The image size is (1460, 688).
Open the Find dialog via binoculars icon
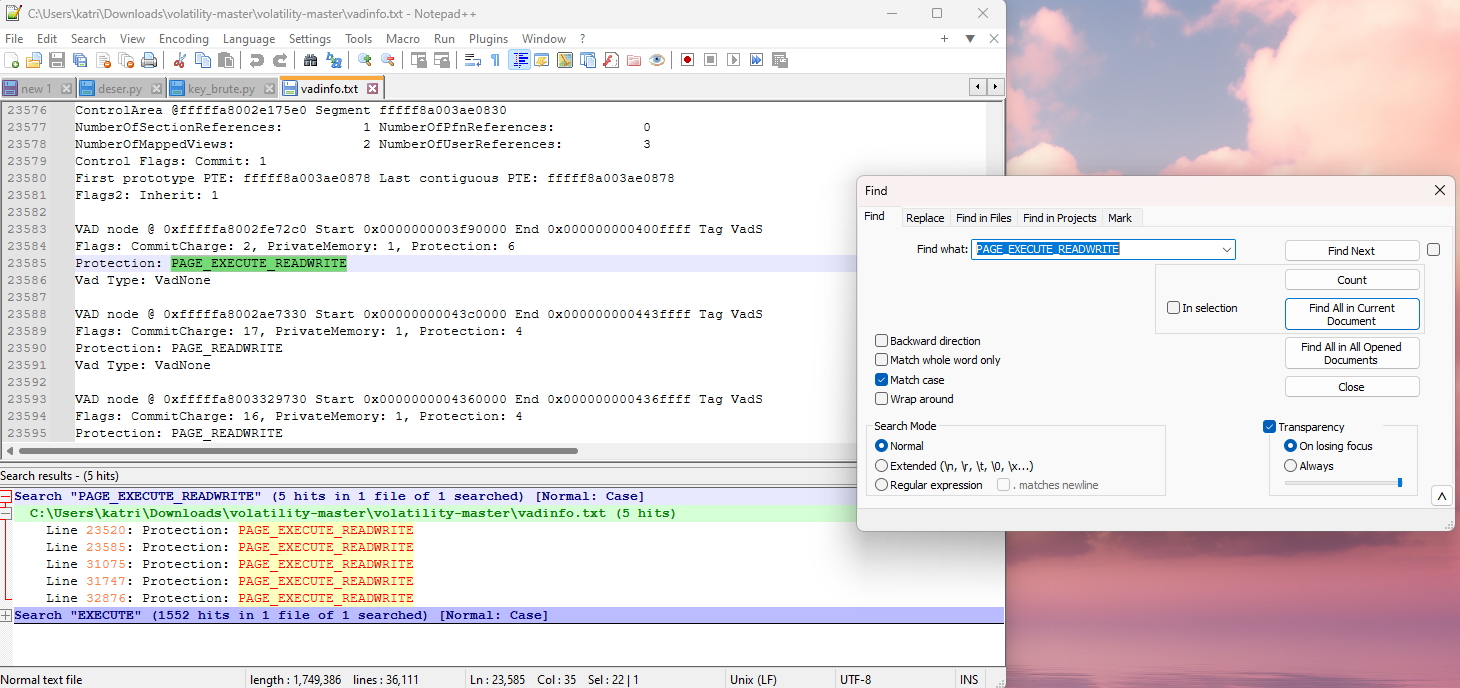[x=311, y=60]
